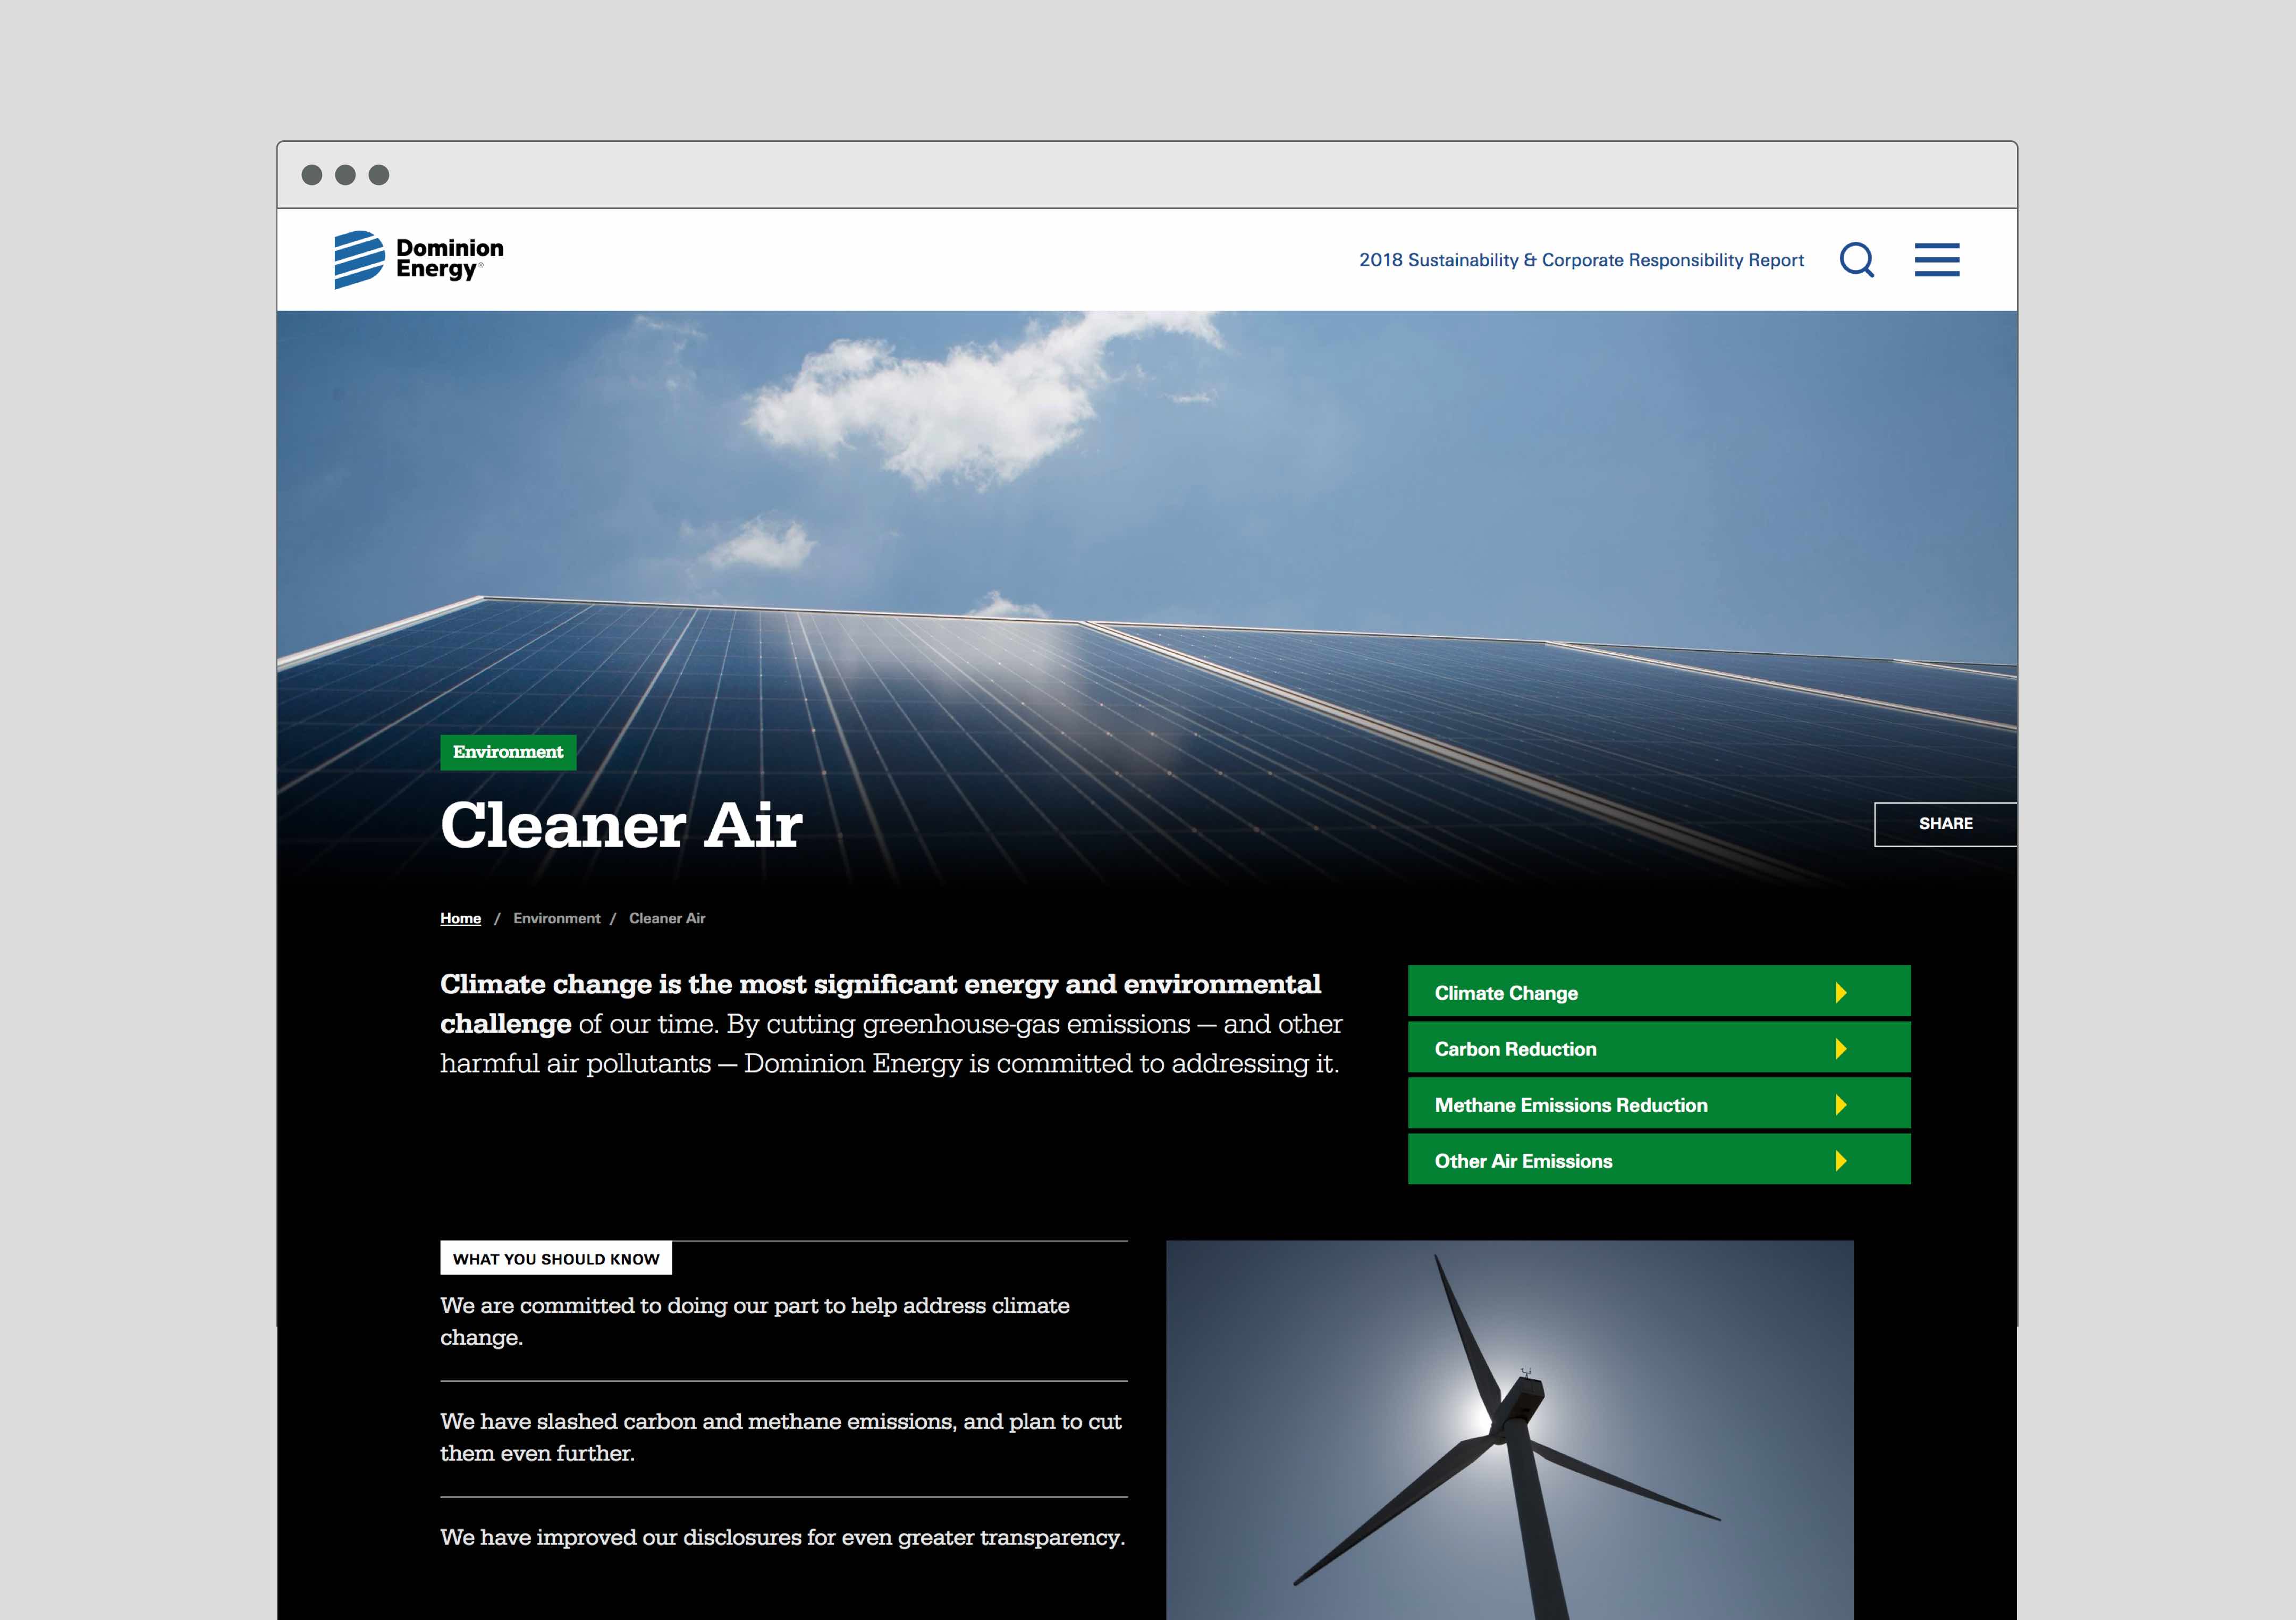Click Cleaner Air in the breadcrumb
2296x1620 pixels.
[x=667, y=918]
